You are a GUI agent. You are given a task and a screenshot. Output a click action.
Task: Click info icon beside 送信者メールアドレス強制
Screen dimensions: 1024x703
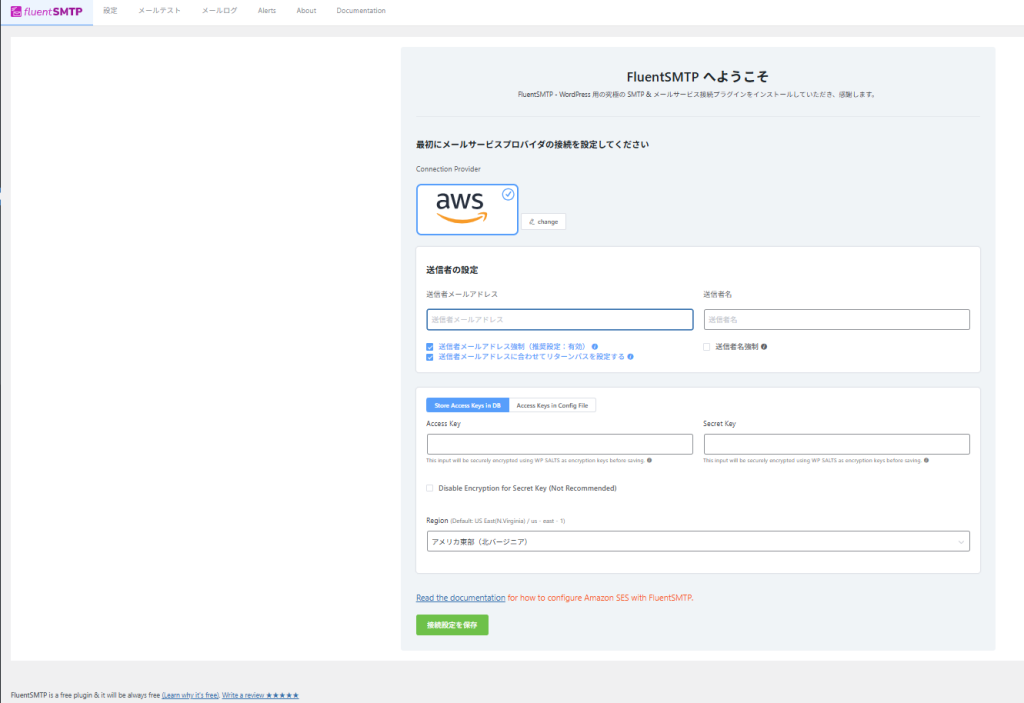[595, 347]
